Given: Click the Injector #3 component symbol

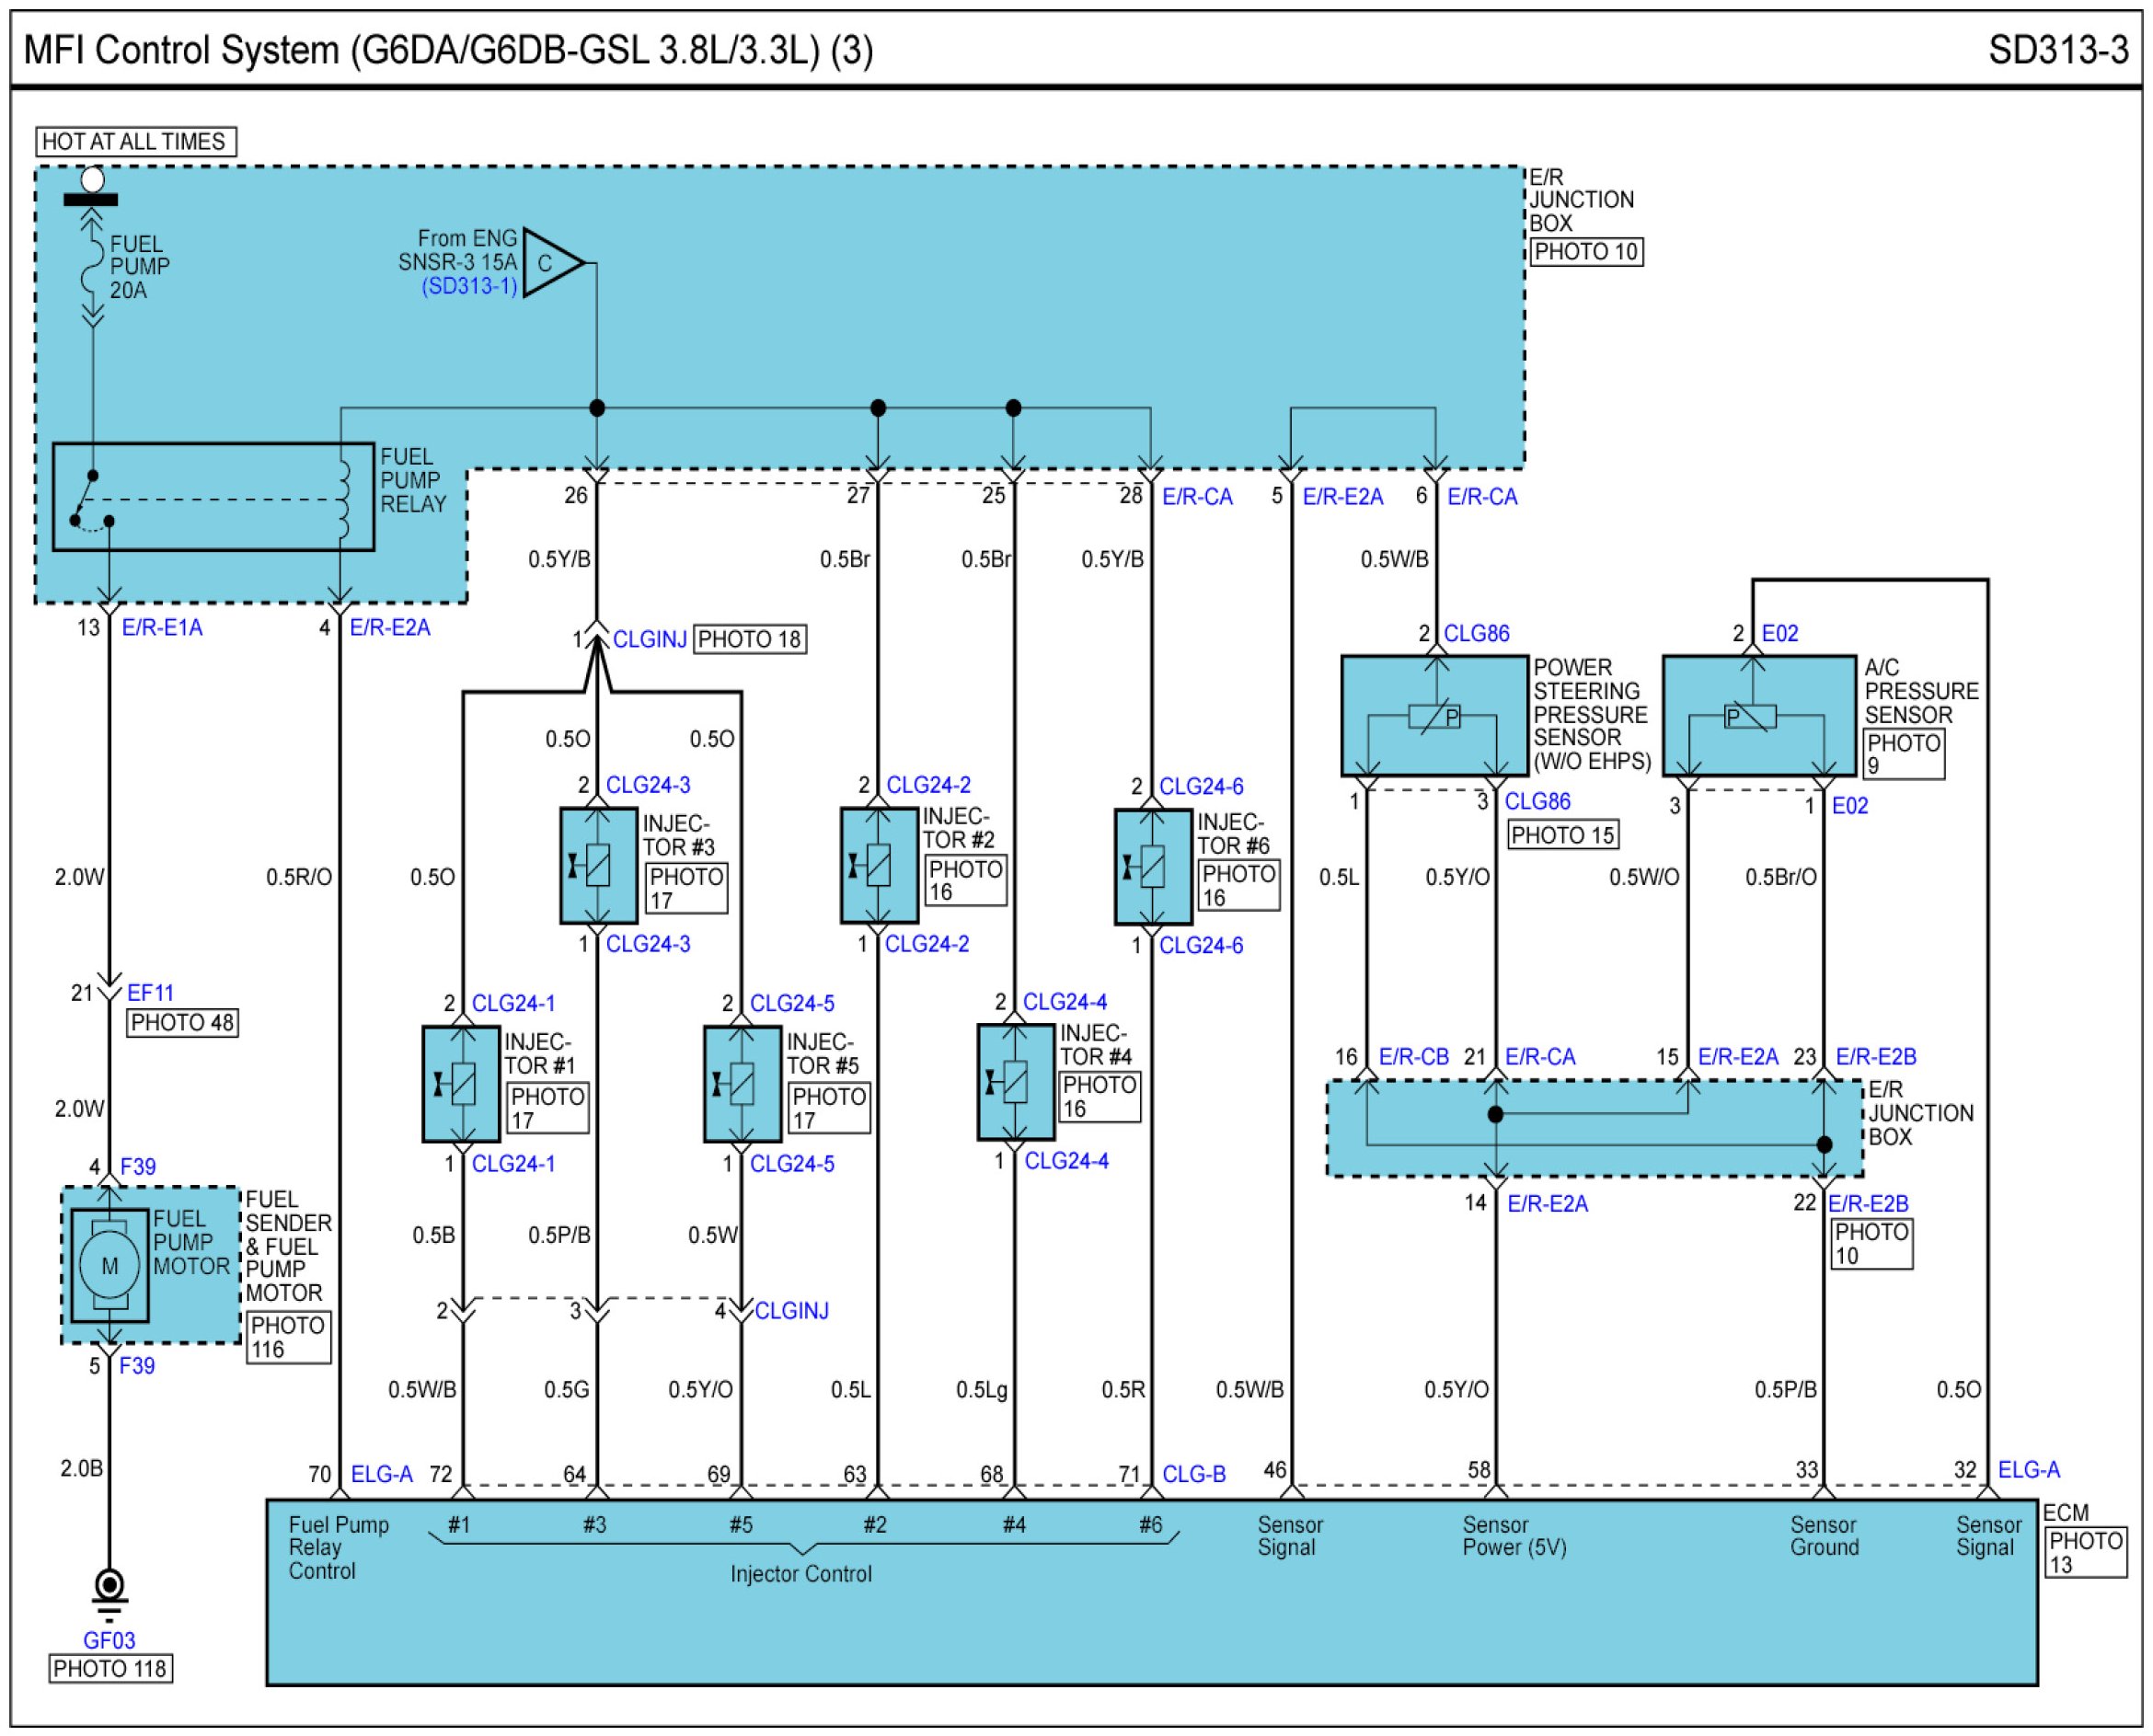Looking at the screenshot, I should coord(598,866).
